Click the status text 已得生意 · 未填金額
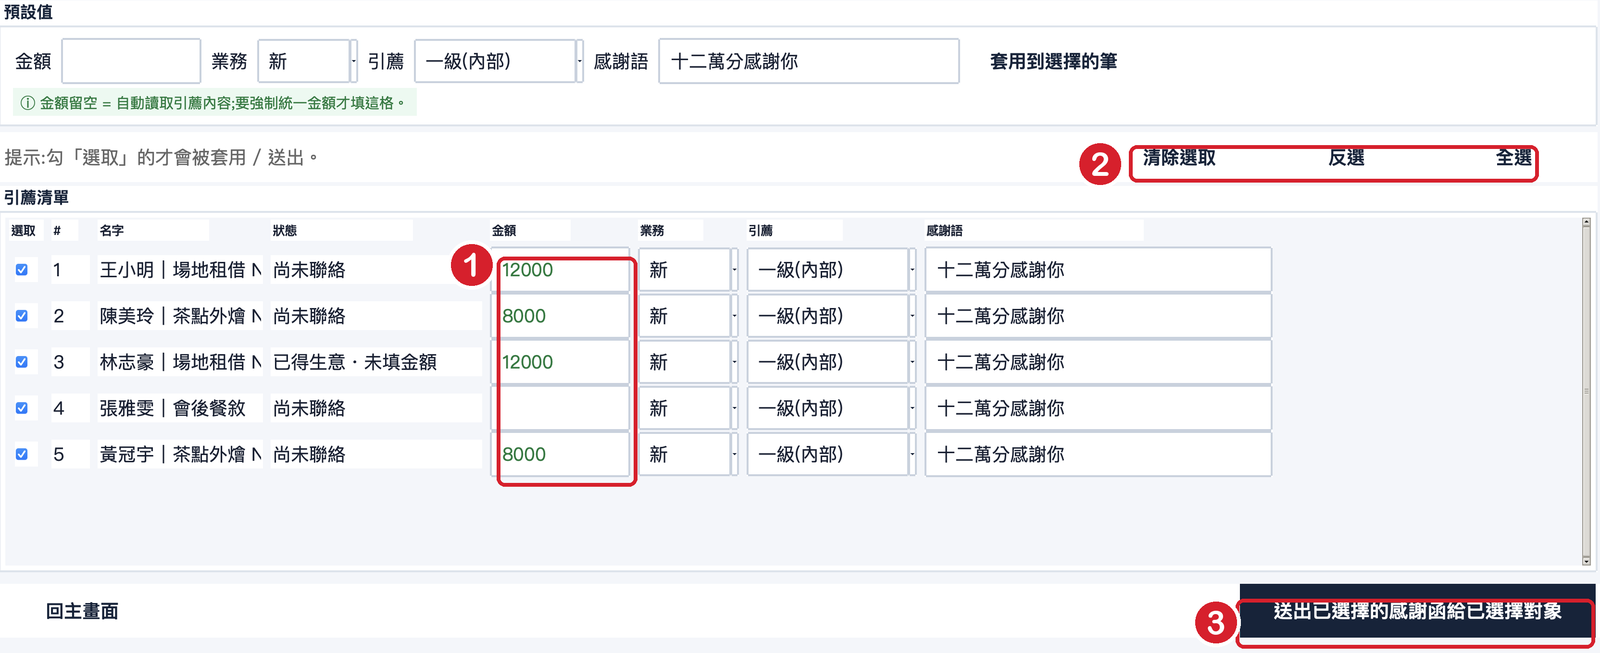 coord(355,362)
